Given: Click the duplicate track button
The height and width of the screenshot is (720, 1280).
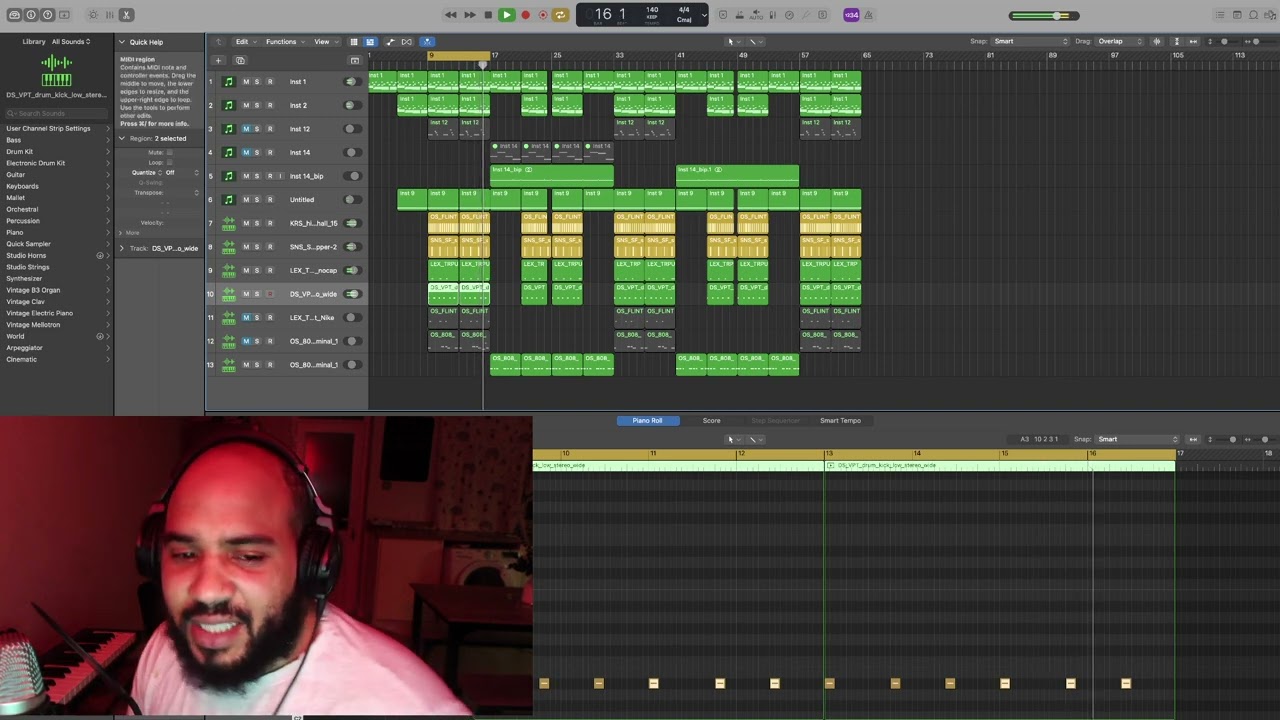Looking at the screenshot, I should coord(239,60).
